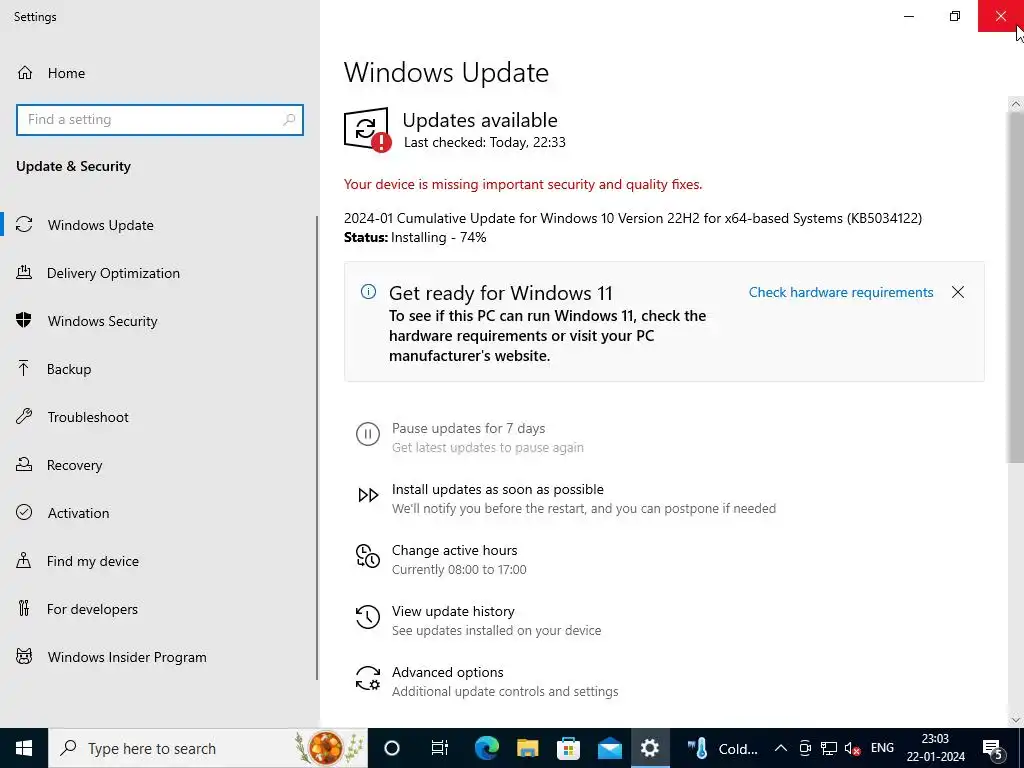Choose Install updates as soon as possible
1024x768 pixels.
click(x=498, y=489)
